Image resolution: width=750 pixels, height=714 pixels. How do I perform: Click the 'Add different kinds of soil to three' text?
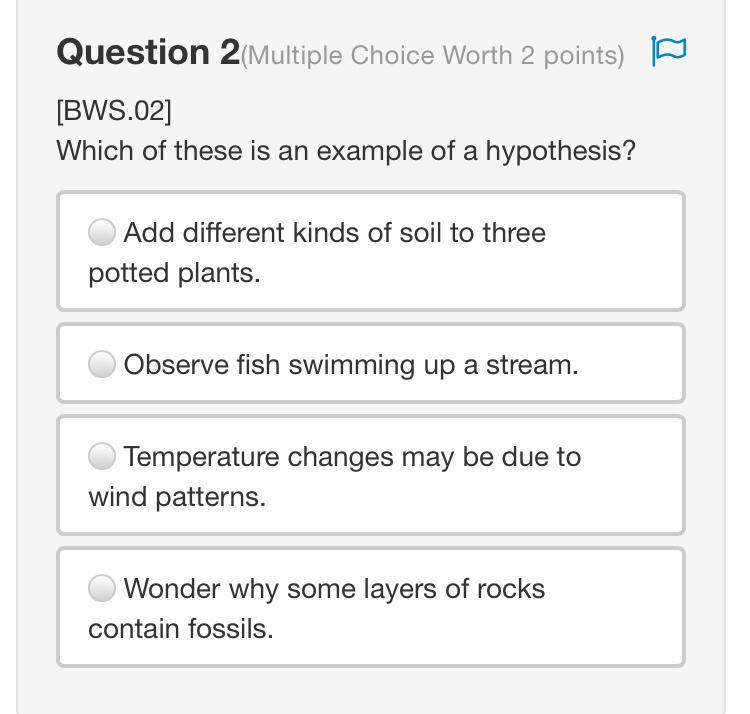334,232
